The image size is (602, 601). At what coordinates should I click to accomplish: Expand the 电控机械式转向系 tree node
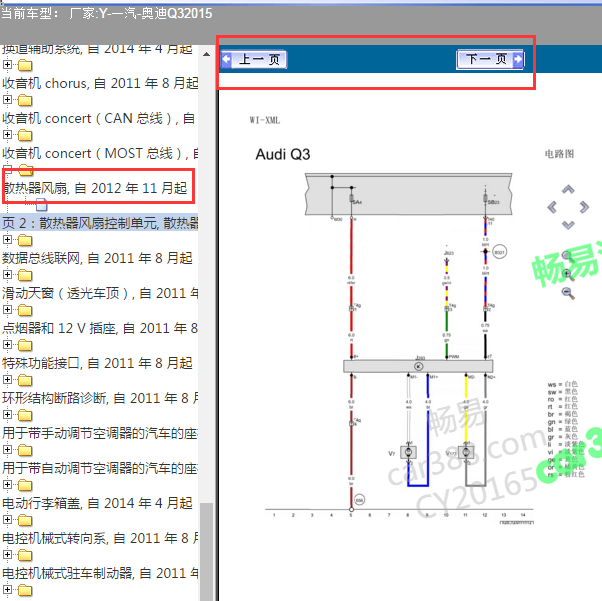[7, 520]
